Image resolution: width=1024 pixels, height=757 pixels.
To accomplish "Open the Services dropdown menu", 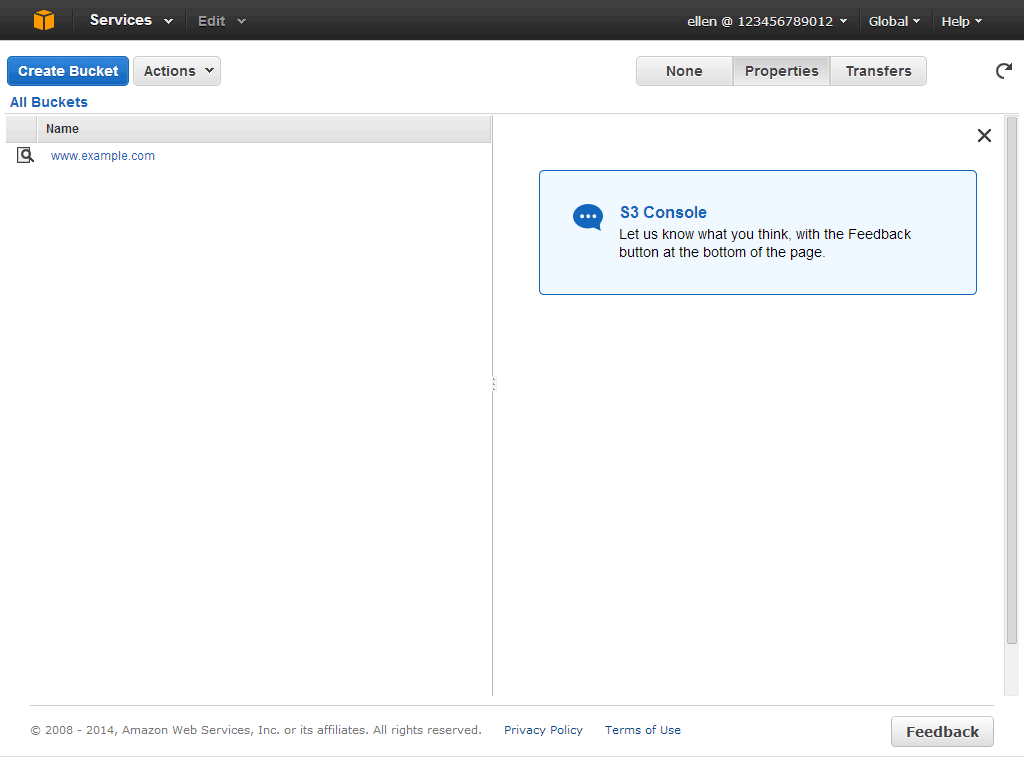I will click(x=131, y=20).
